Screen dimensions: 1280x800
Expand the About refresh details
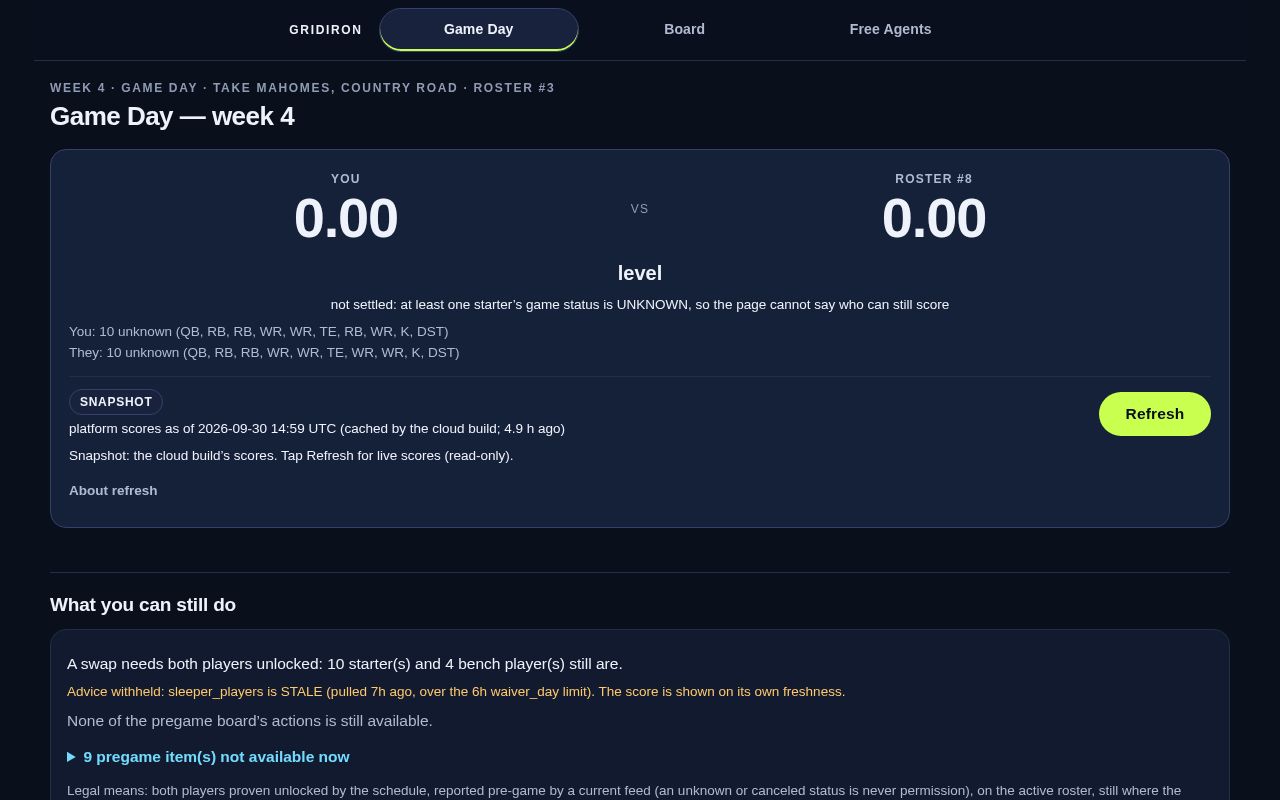pyautogui.click(x=113, y=491)
